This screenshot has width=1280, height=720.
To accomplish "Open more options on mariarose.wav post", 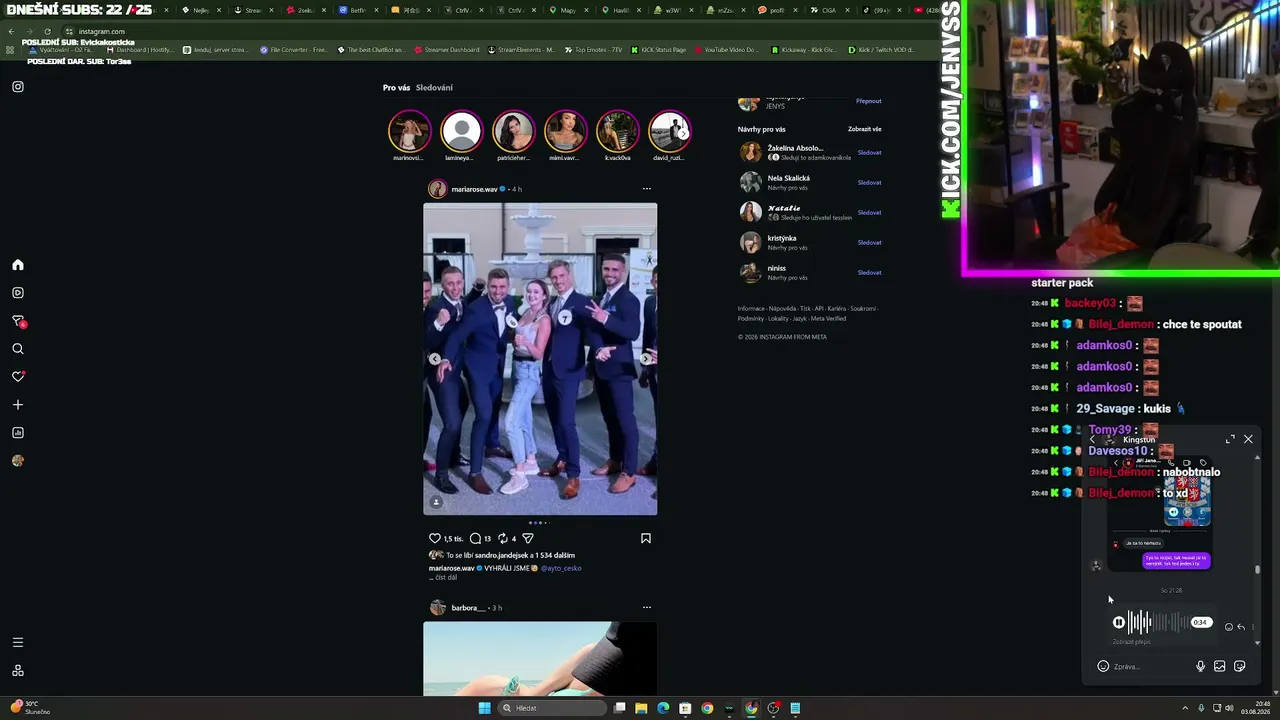I will click(x=647, y=189).
